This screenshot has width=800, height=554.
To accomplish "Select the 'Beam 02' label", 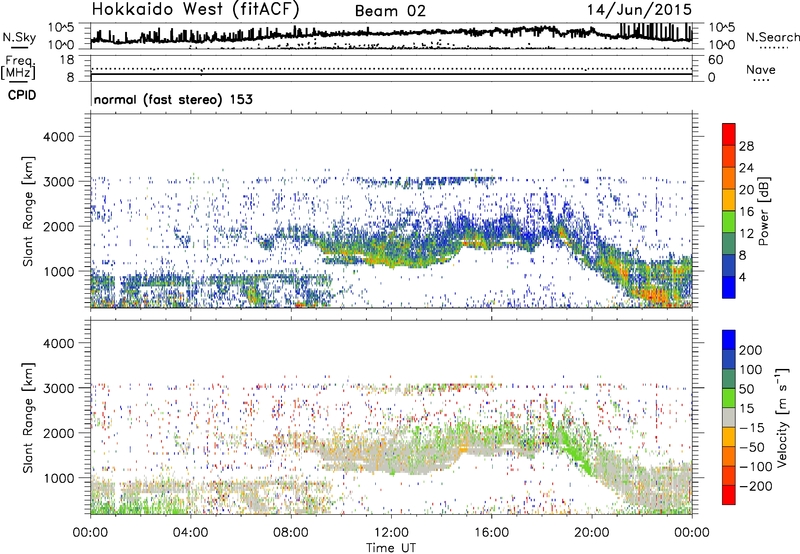I will click(390, 11).
